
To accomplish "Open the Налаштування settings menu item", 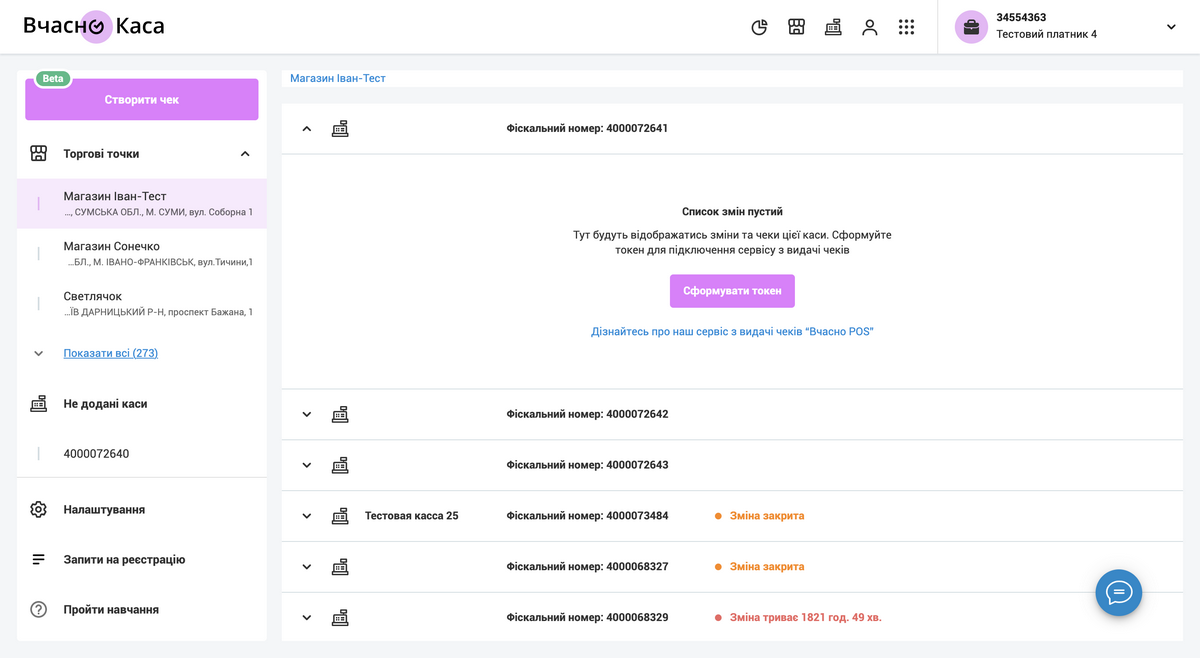I will click(104, 510).
